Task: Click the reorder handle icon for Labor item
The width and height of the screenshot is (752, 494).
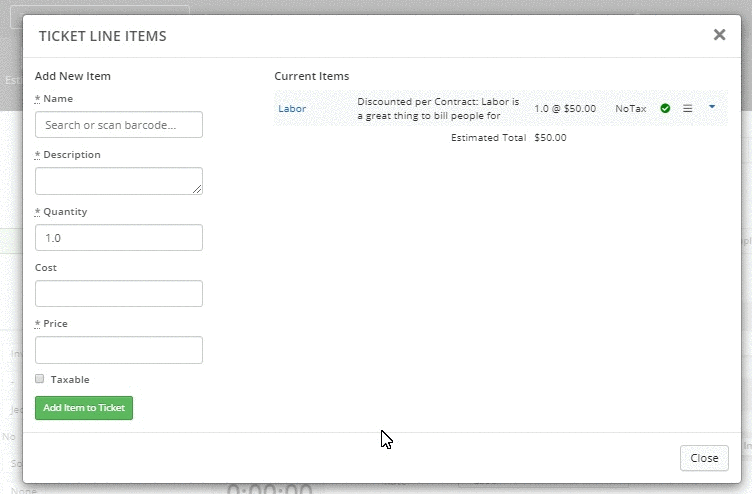Action: click(687, 108)
